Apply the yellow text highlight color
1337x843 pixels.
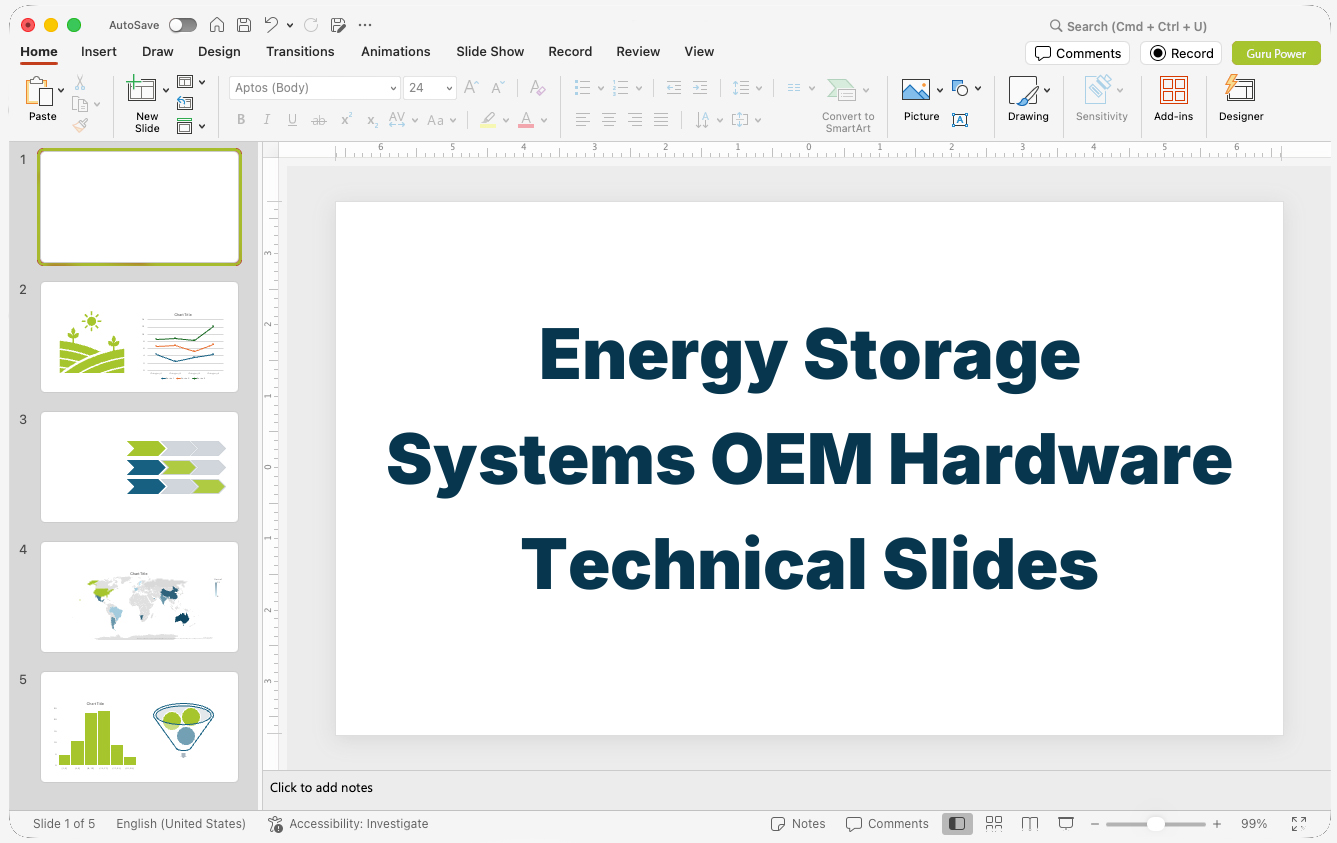pos(487,120)
